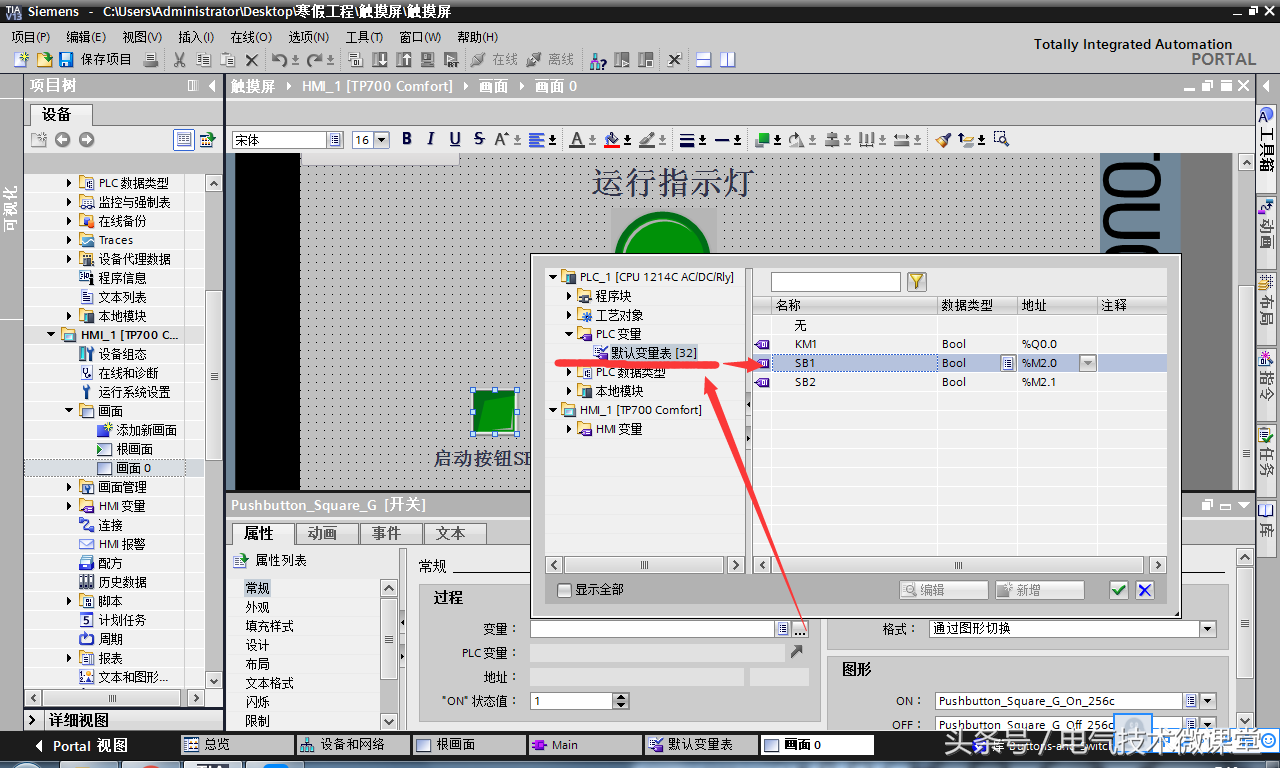Open the 在线(O) menu
This screenshot has height=768, width=1280.
coord(251,37)
